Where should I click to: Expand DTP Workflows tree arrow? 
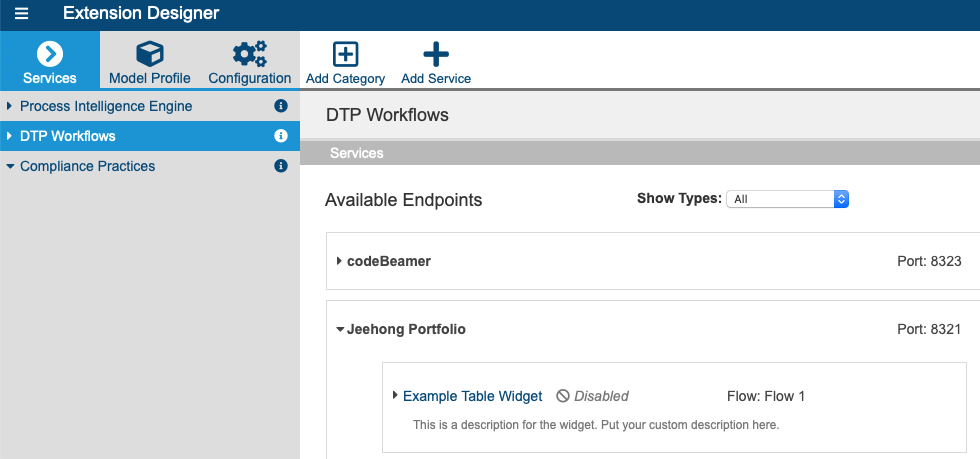(x=9, y=136)
